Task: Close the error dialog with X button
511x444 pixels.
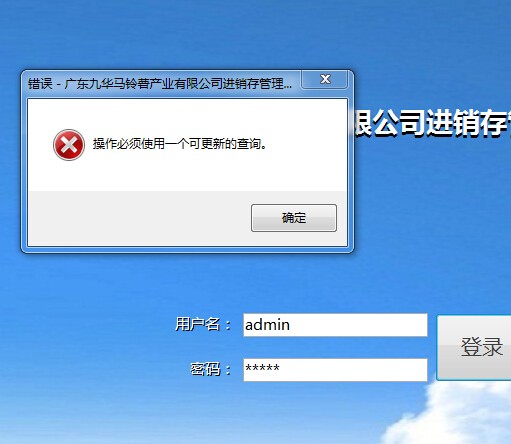Action: [325, 79]
